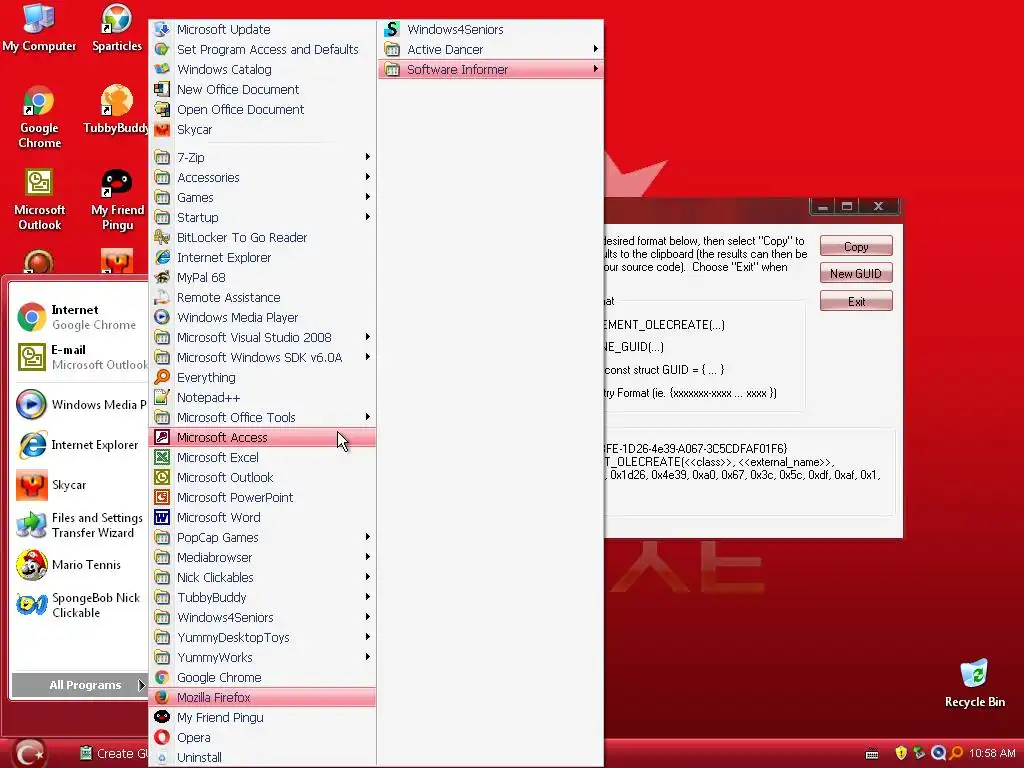Launch Skycar in All Programs list

click(x=263, y=129)
